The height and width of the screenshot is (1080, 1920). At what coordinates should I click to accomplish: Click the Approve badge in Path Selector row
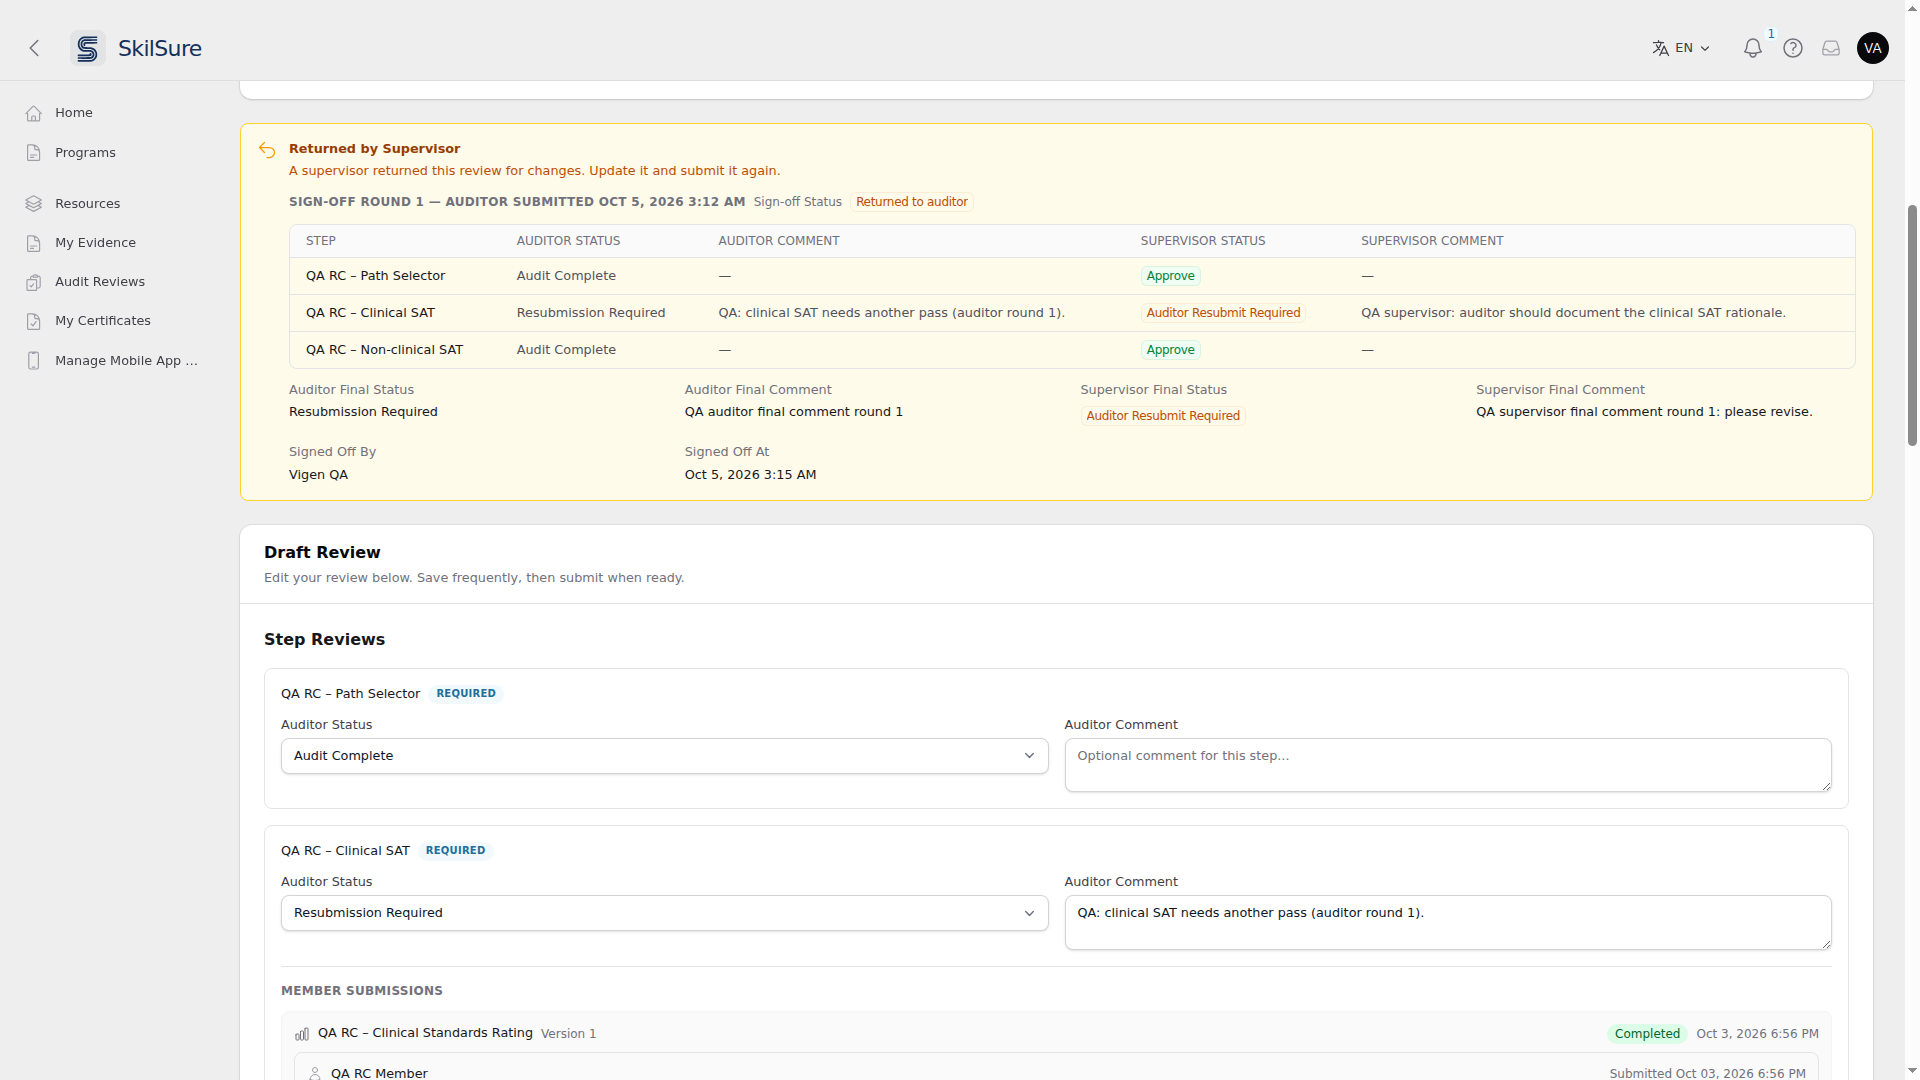pyautogui.click(x=1170, y=276)
